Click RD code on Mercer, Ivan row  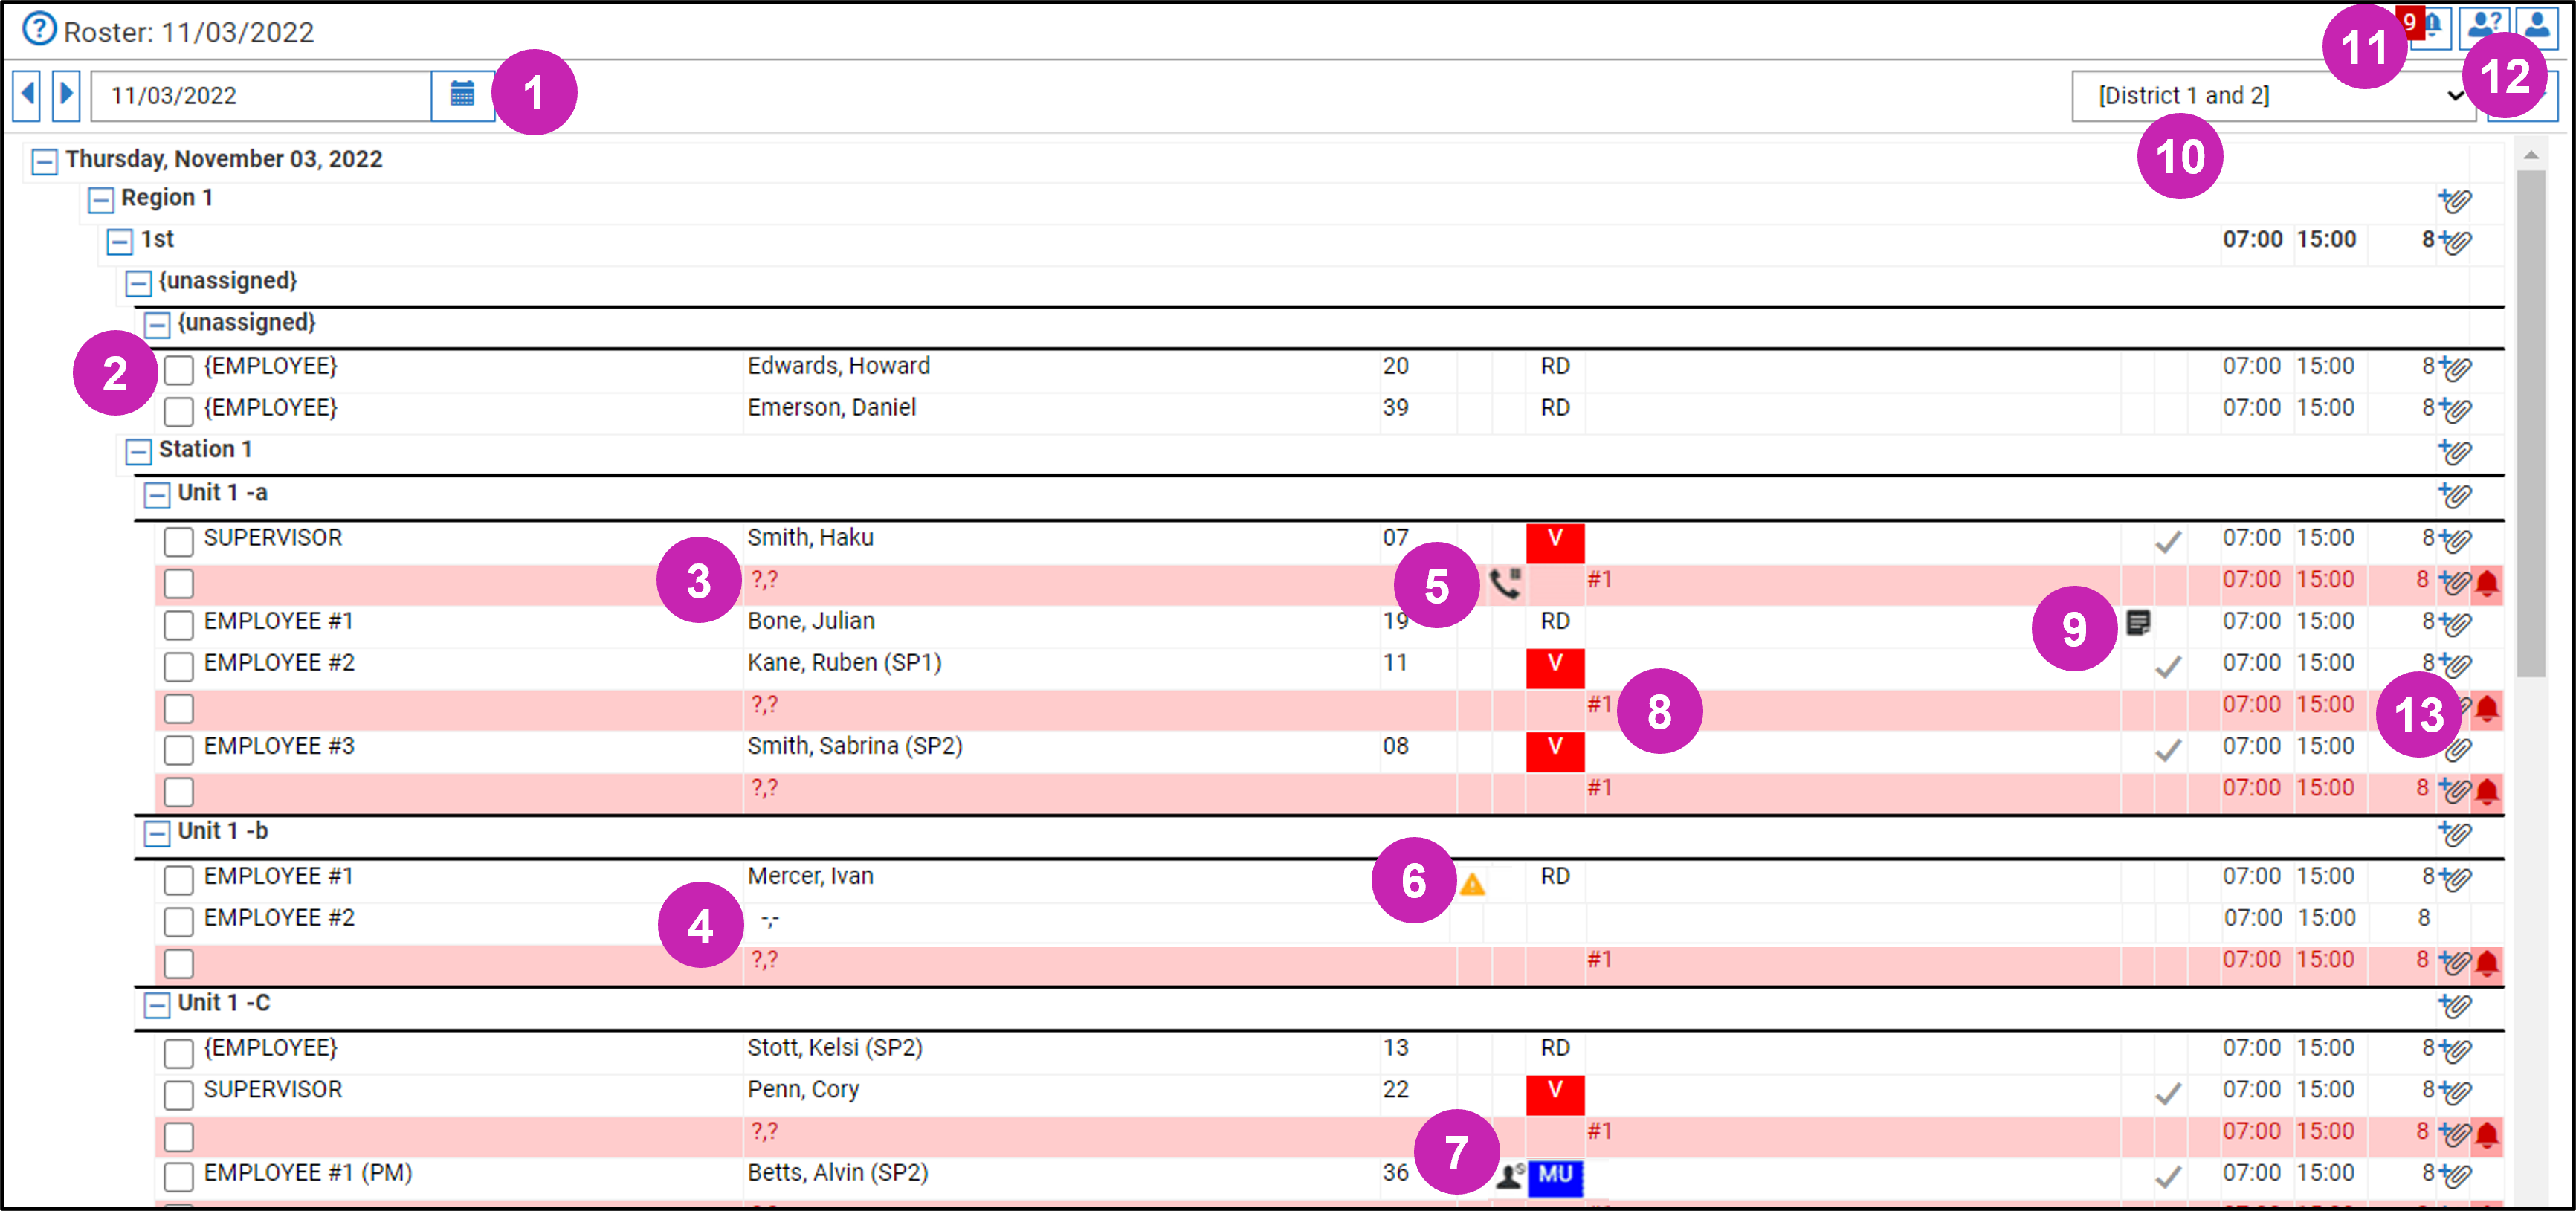pyautogui.click(x=1555, y=876)
